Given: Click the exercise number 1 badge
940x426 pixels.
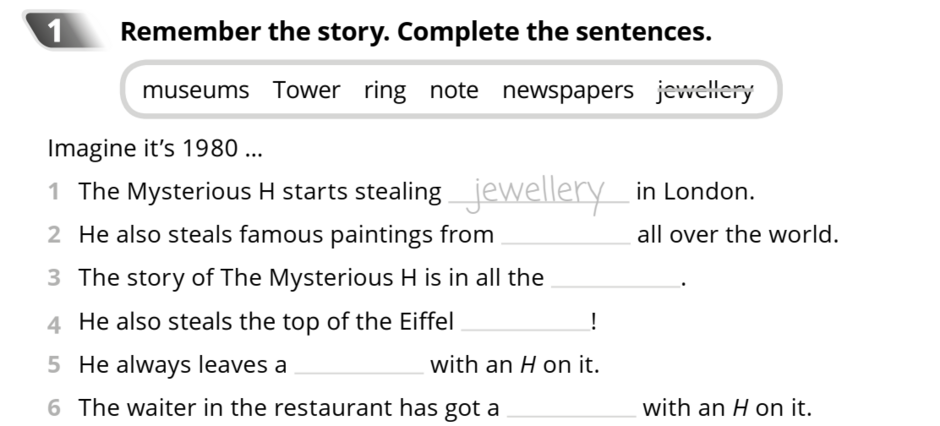Looking at the screenshot, I should pos(62,31).
